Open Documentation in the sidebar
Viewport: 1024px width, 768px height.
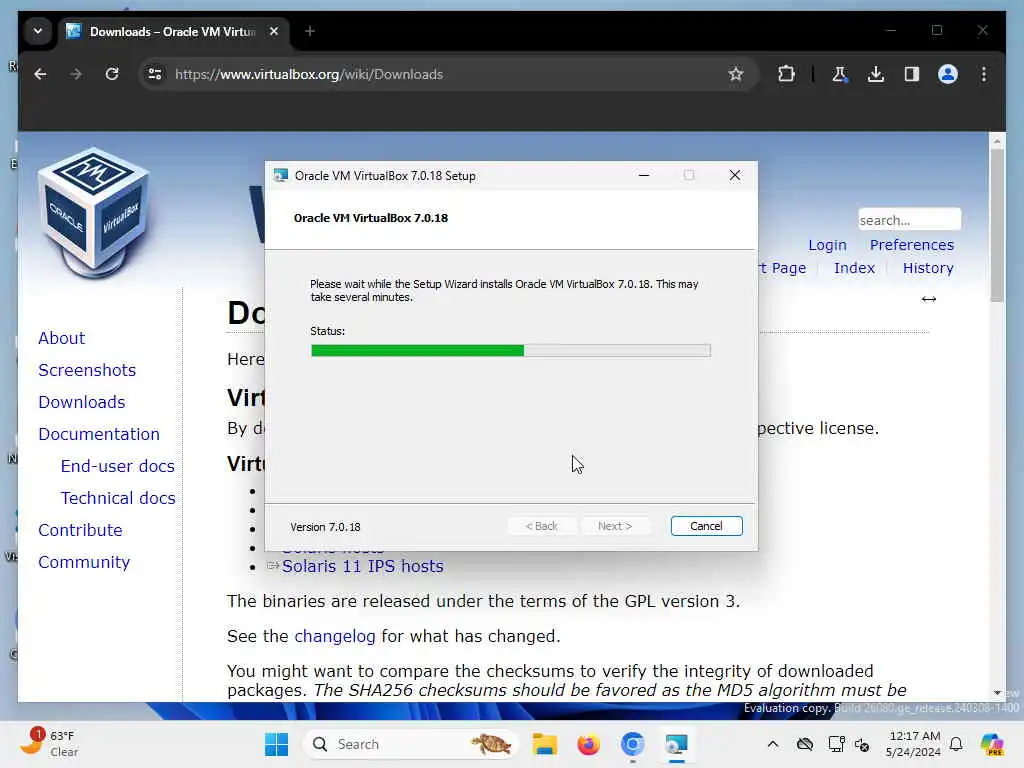pyautogui.click(x=99, y=434)
